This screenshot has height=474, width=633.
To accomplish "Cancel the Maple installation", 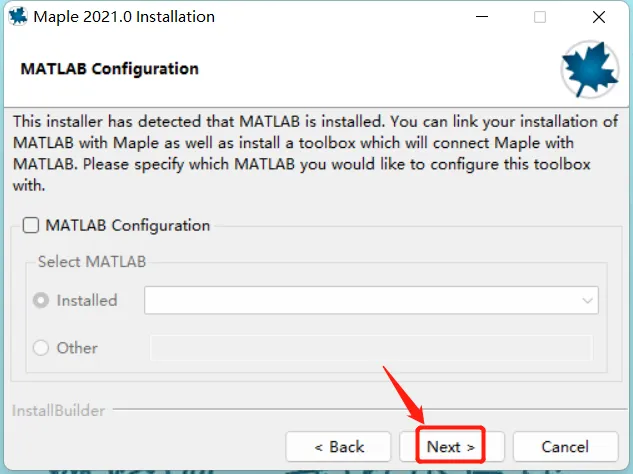I will click(x=566, y=447).
